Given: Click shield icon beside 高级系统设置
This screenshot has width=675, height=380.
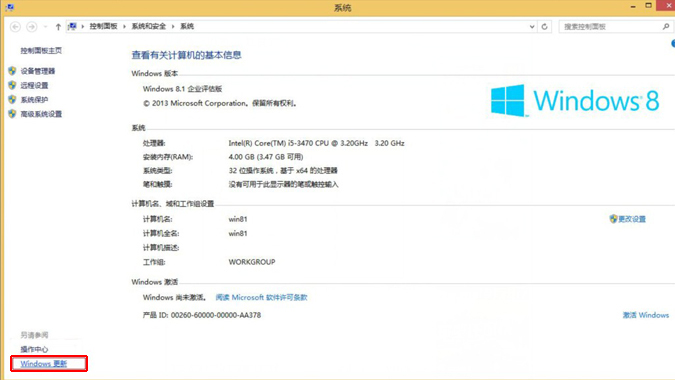Looking at the screenshot, I should click(x=12, y=113).
